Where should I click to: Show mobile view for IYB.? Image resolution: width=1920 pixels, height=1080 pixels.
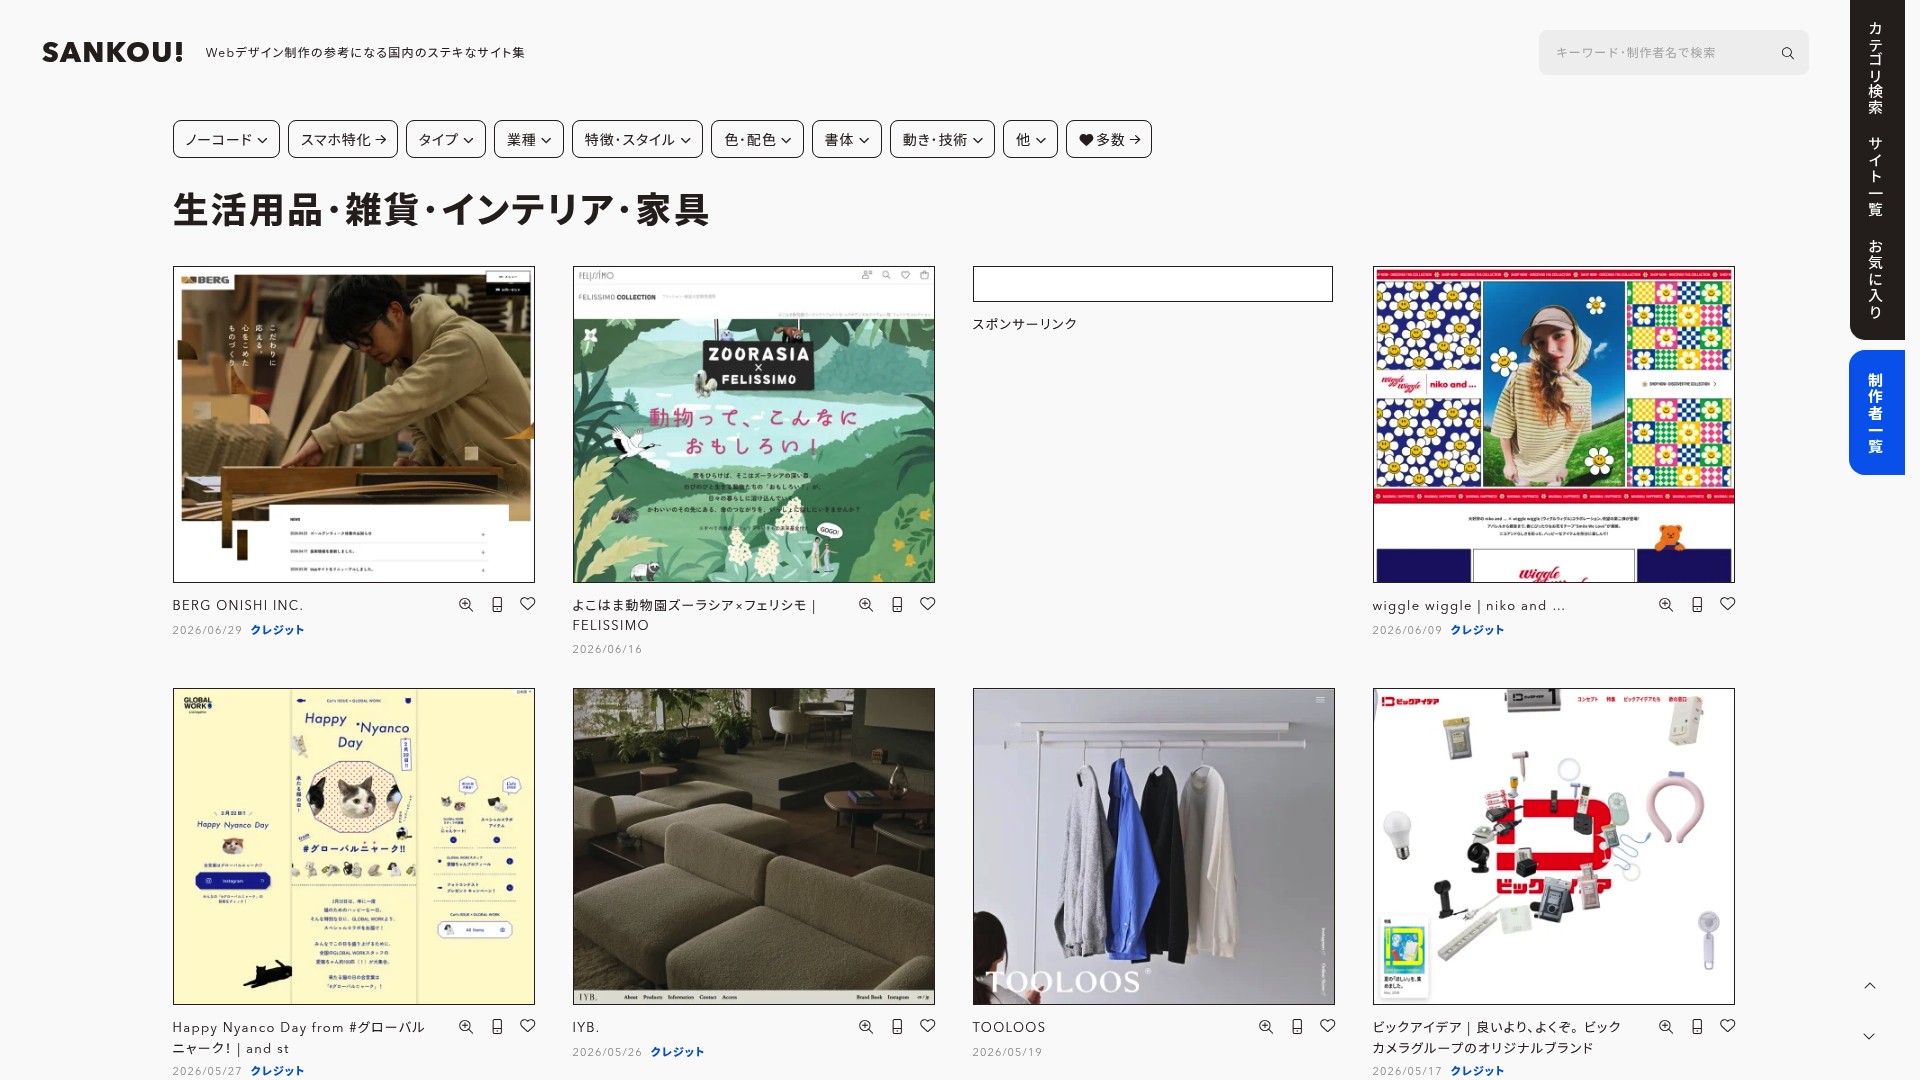coord(897,1027)
